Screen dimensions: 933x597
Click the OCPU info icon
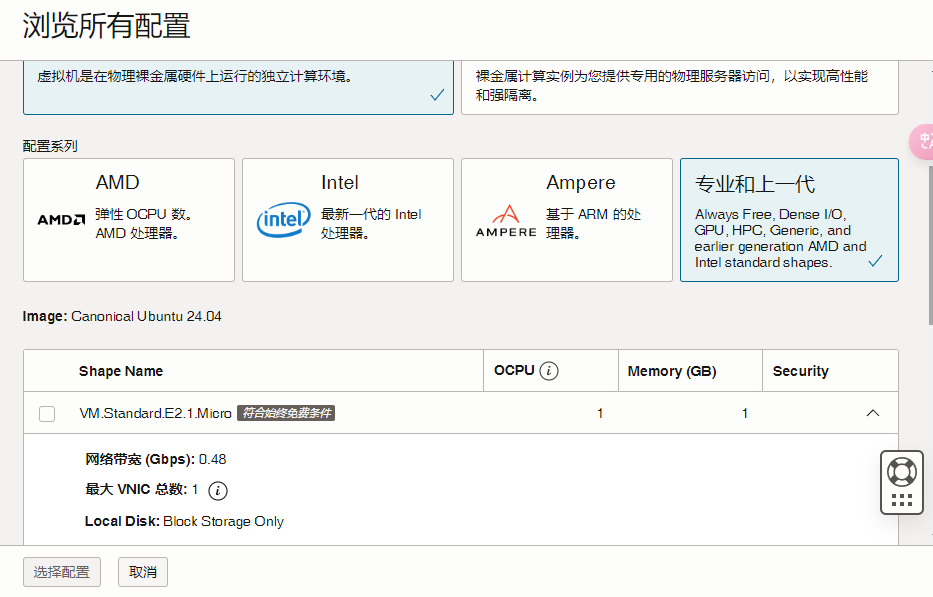point(549,371)
